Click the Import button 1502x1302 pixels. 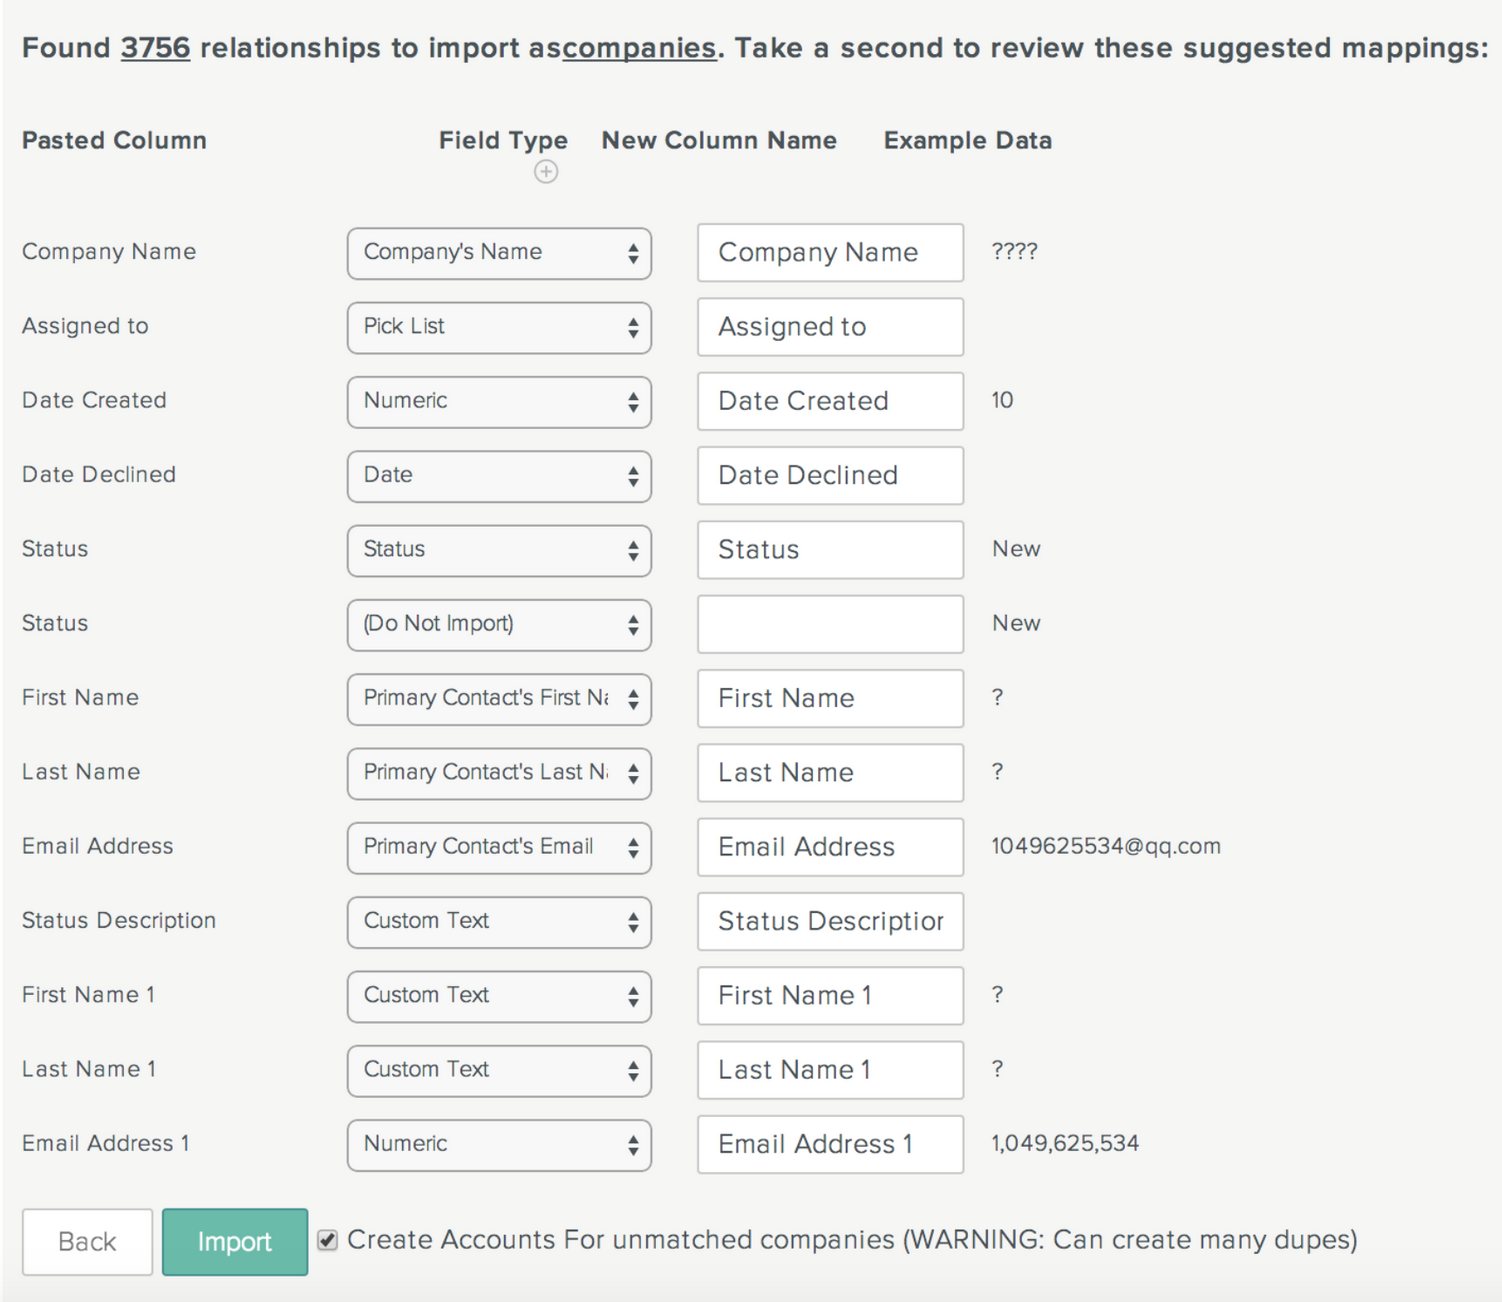coord(235,1242)
